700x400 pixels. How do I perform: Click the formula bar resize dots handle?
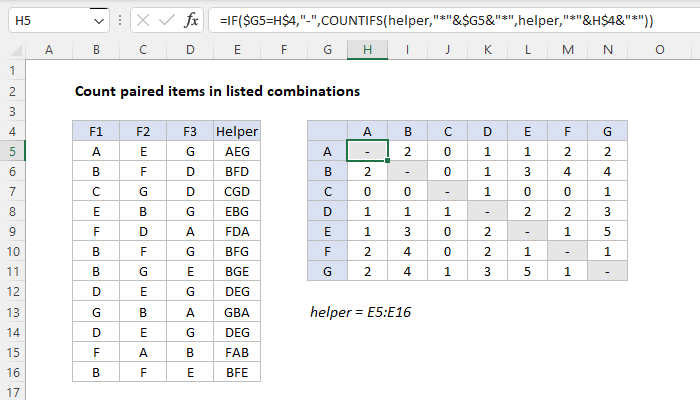click(x=120, y=20)
